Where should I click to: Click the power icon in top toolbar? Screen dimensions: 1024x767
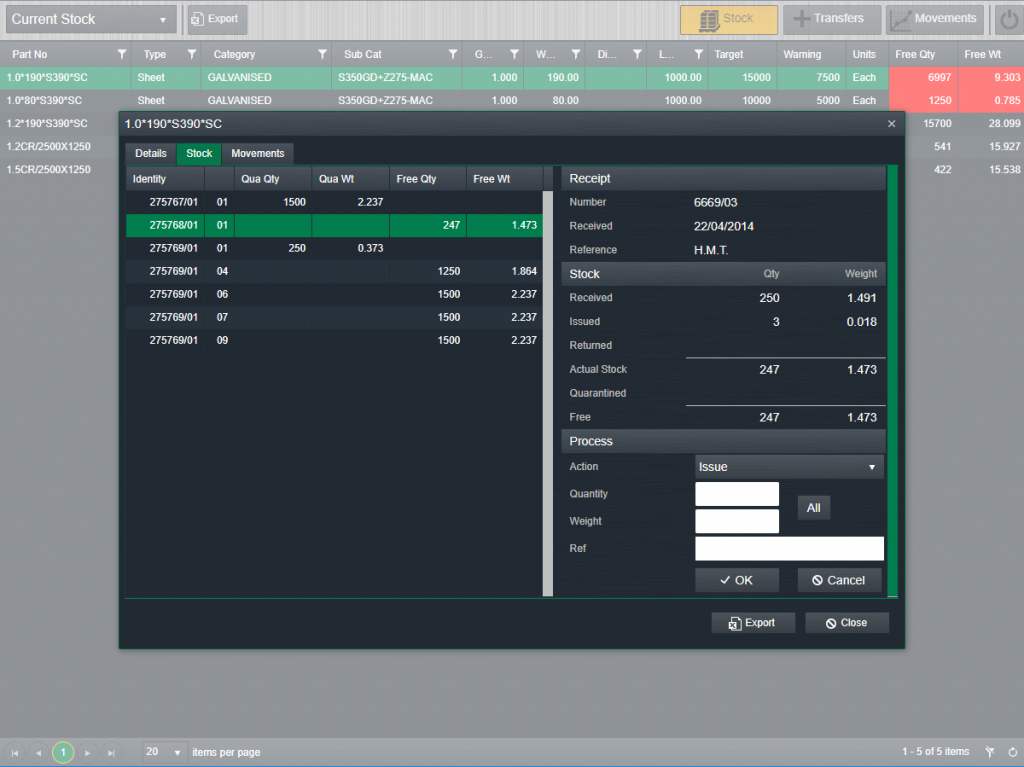click(x=1008, y=19)
